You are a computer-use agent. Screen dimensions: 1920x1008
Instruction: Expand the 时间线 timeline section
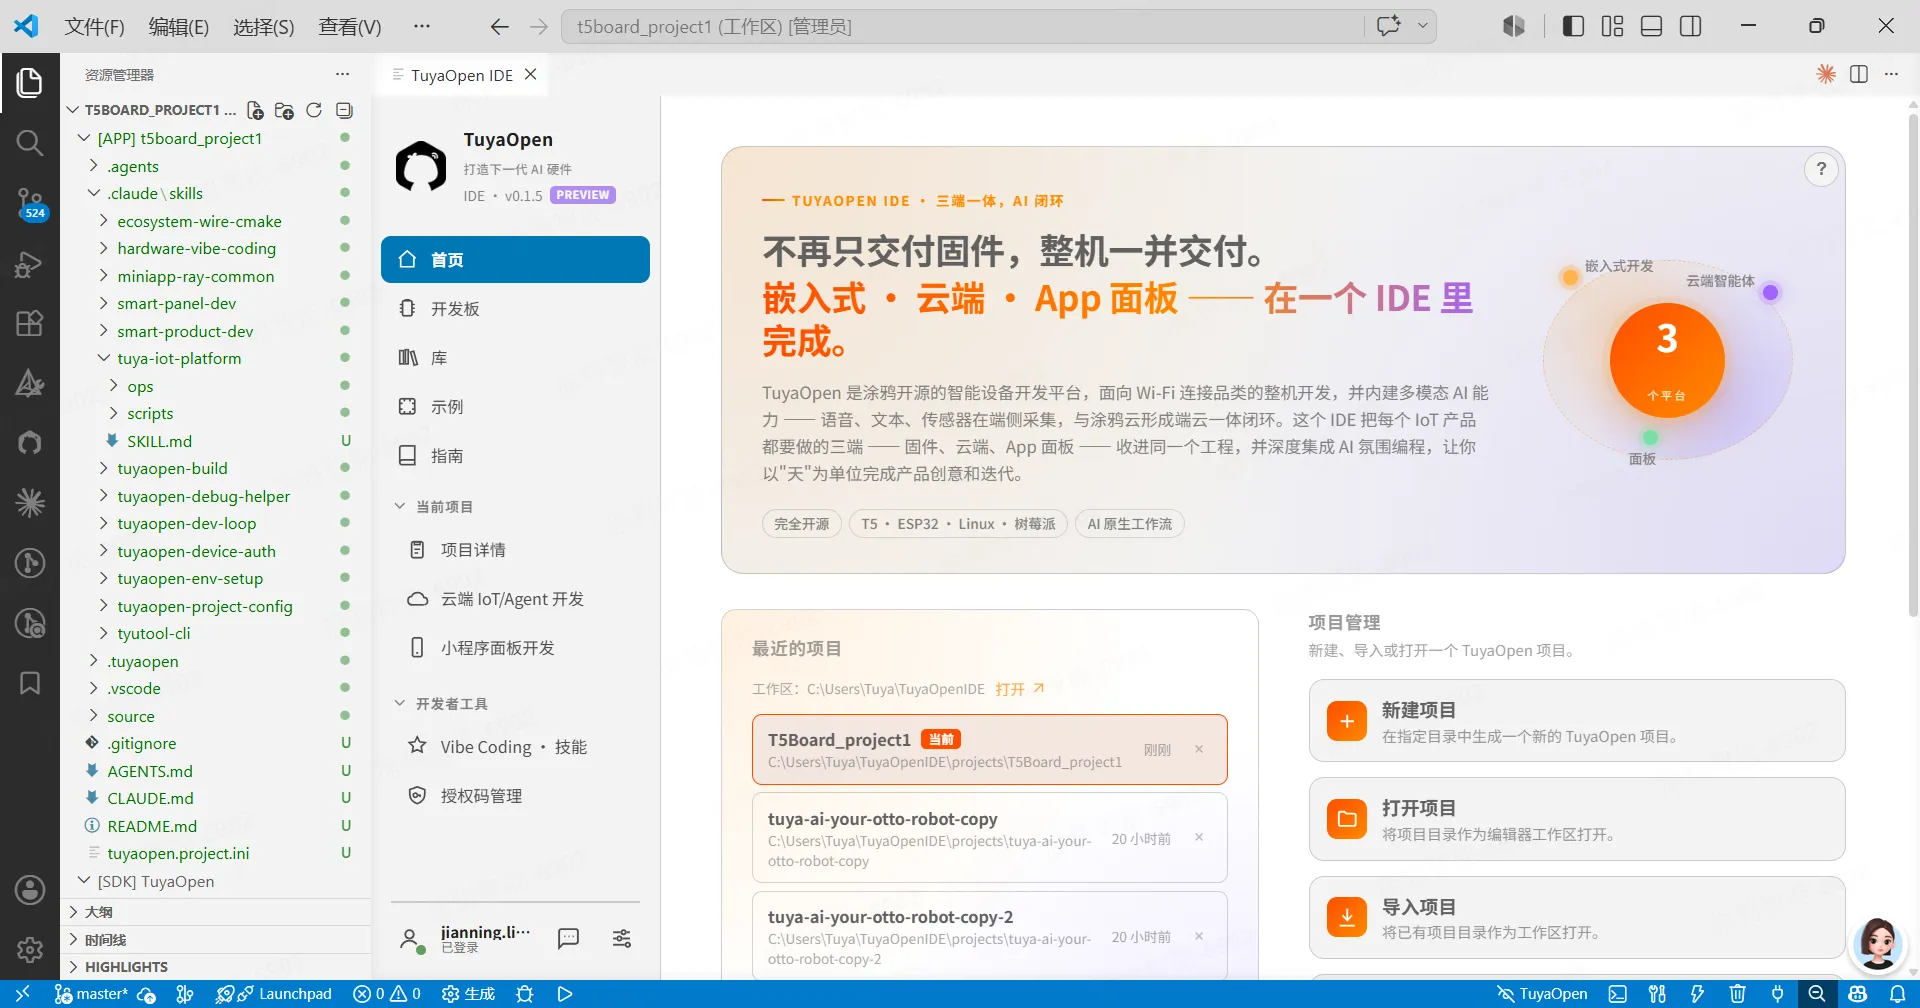tap(215, 940)
